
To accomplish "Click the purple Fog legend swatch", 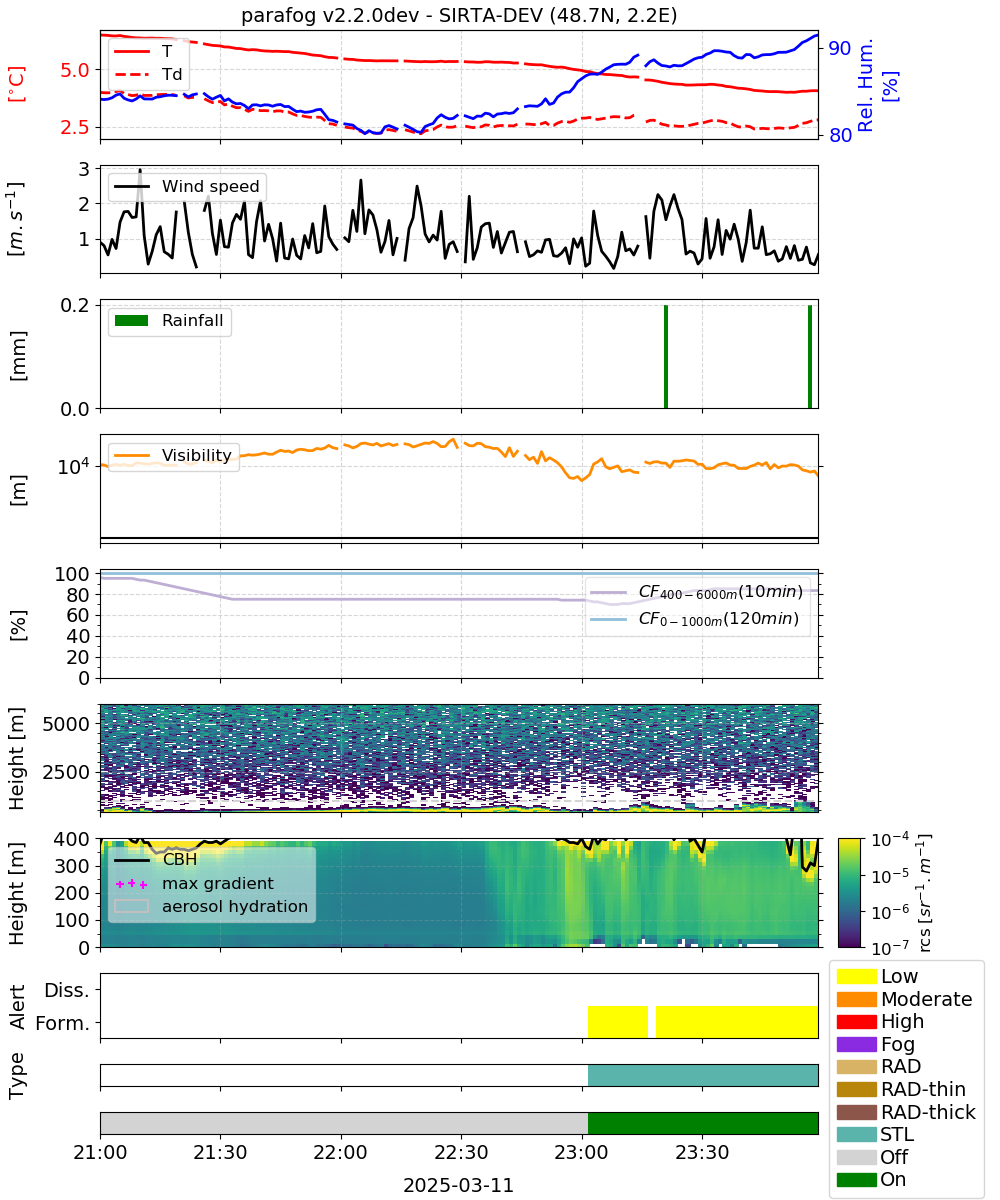I will [856, 1044].
